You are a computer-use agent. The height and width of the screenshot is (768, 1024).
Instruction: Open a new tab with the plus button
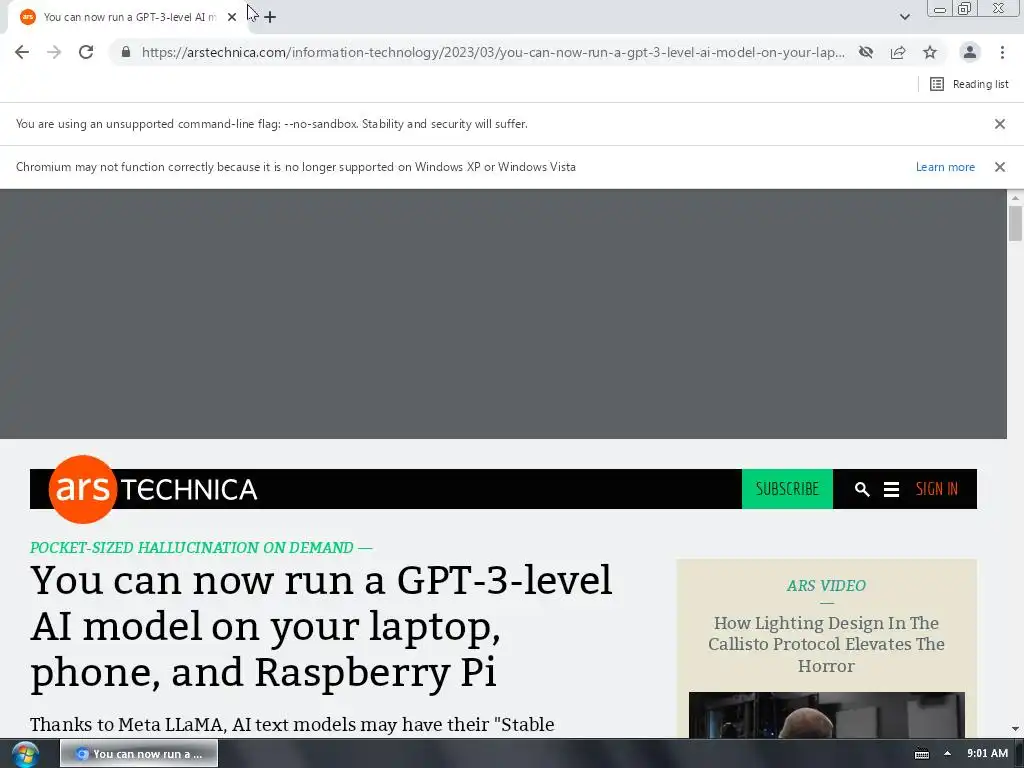[x=270, y=17]
